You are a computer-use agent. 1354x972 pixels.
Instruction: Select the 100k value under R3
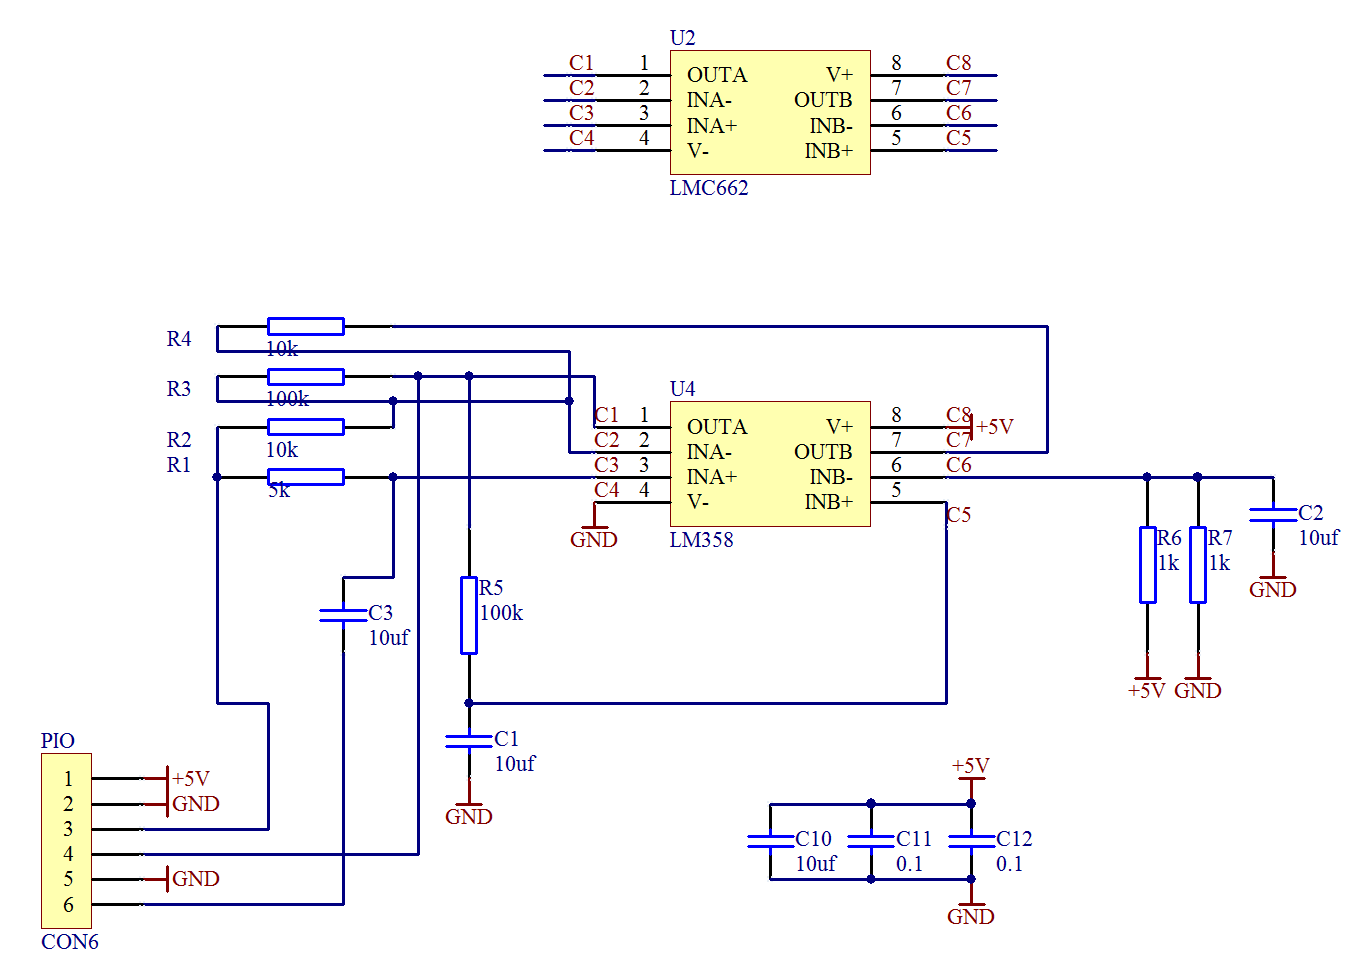288,398
